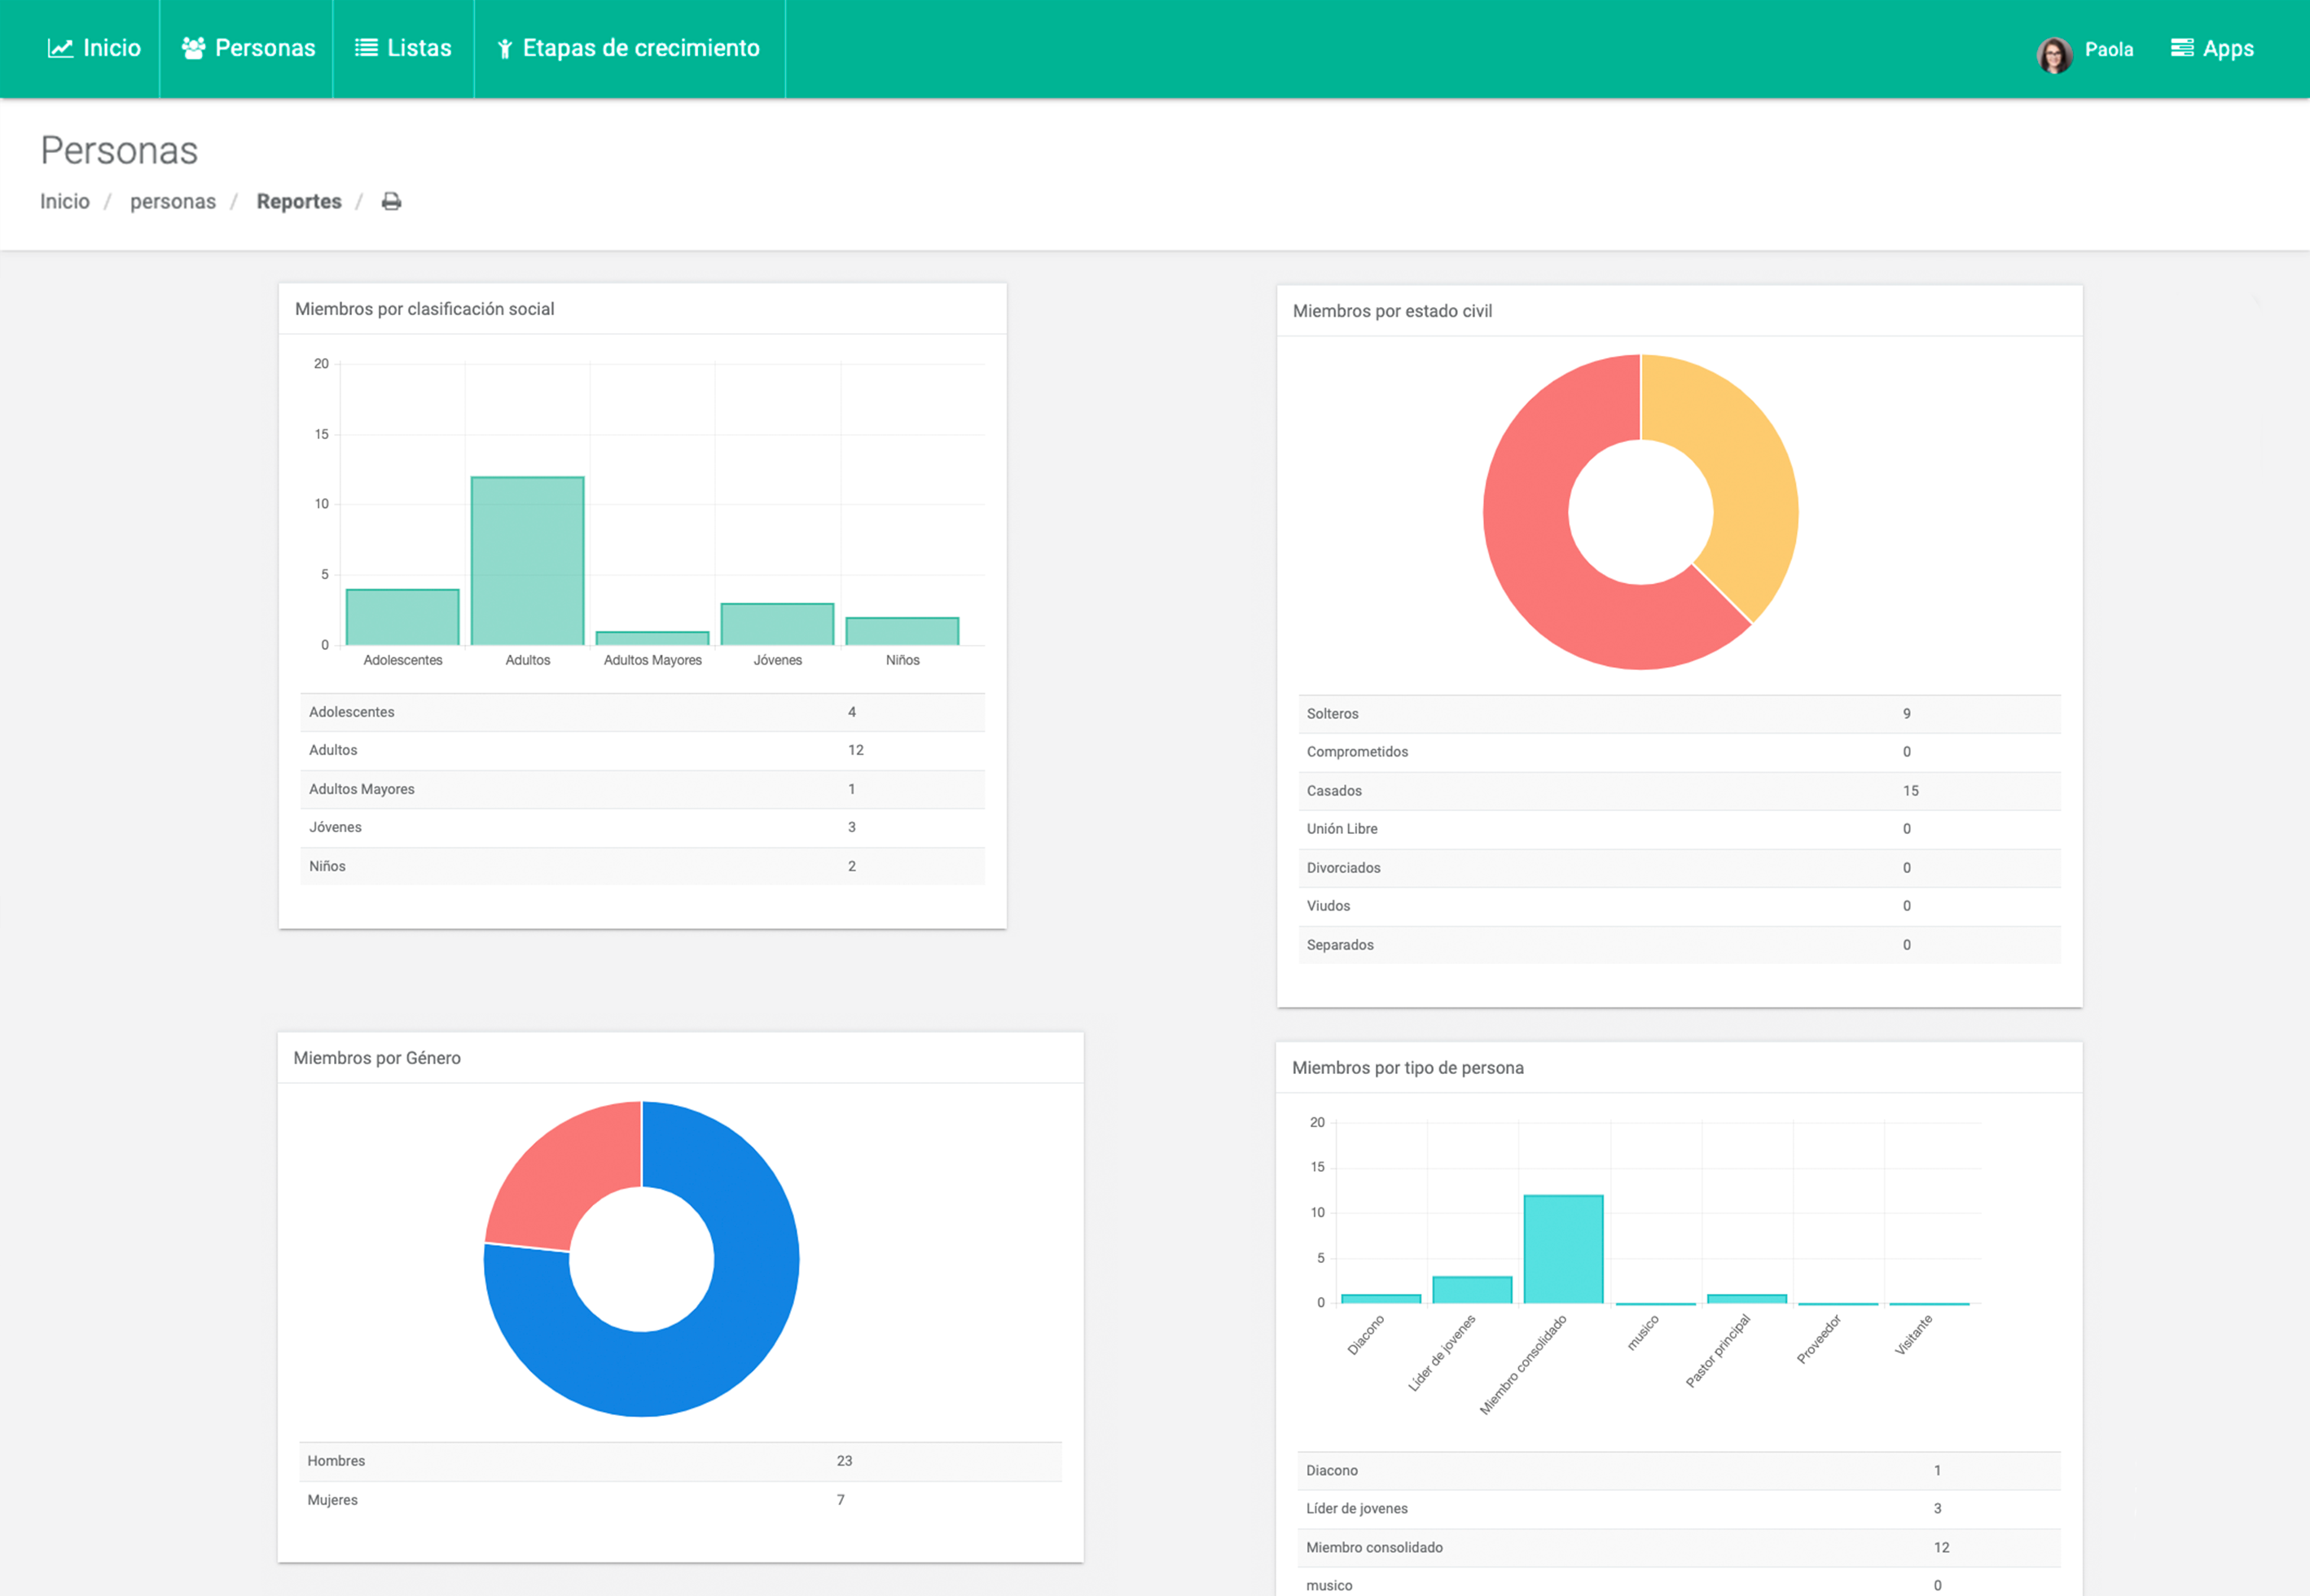Click the Inicio breadcrumb link
Viewport: 2310px width, 1596px height.
(x=65, y=202)
